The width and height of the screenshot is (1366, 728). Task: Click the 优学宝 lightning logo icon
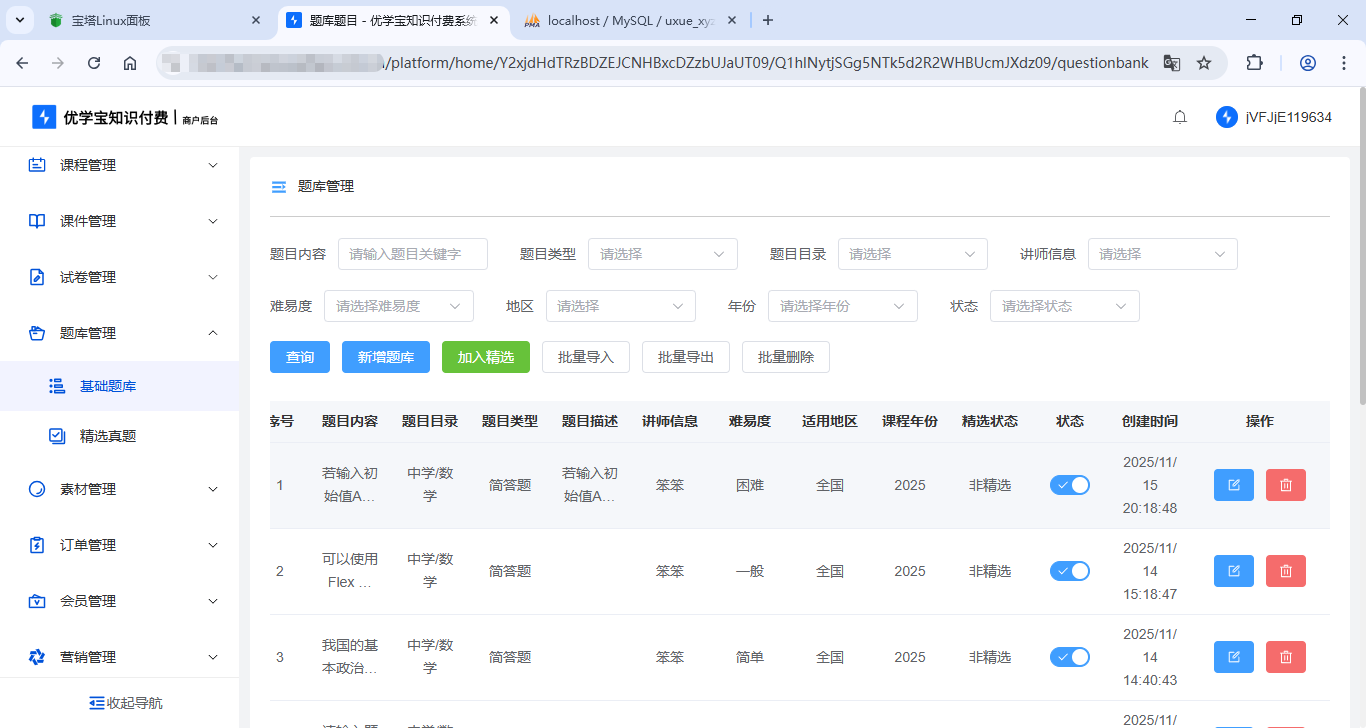tap(44, 117)
